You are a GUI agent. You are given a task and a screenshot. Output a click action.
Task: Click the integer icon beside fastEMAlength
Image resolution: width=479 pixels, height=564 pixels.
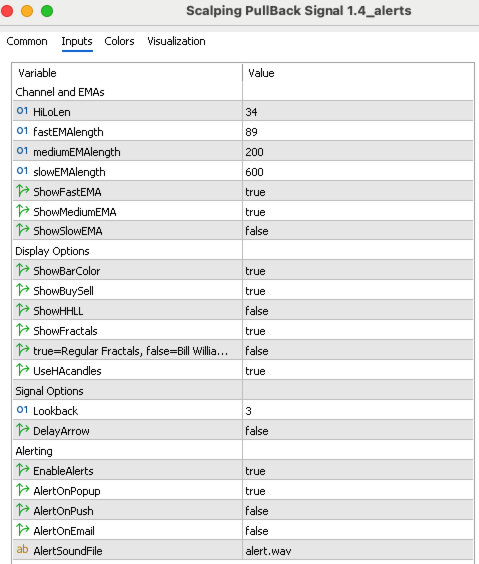coord(22,131)
